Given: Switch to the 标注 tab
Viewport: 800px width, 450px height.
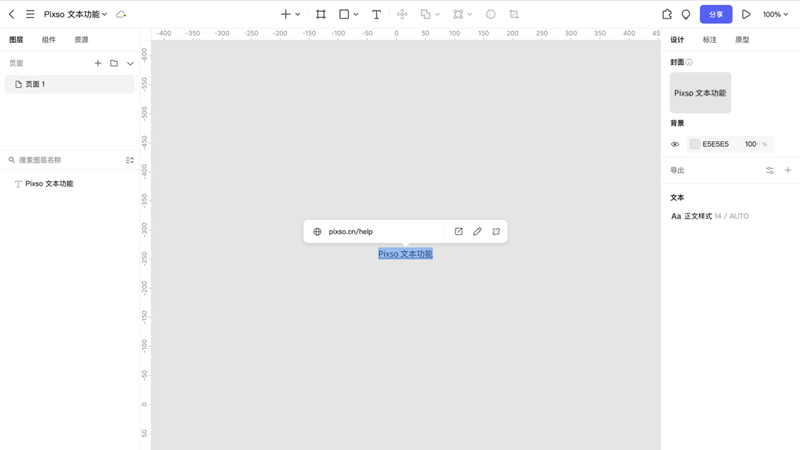Looking at the screenshot, I should point(710,39).
